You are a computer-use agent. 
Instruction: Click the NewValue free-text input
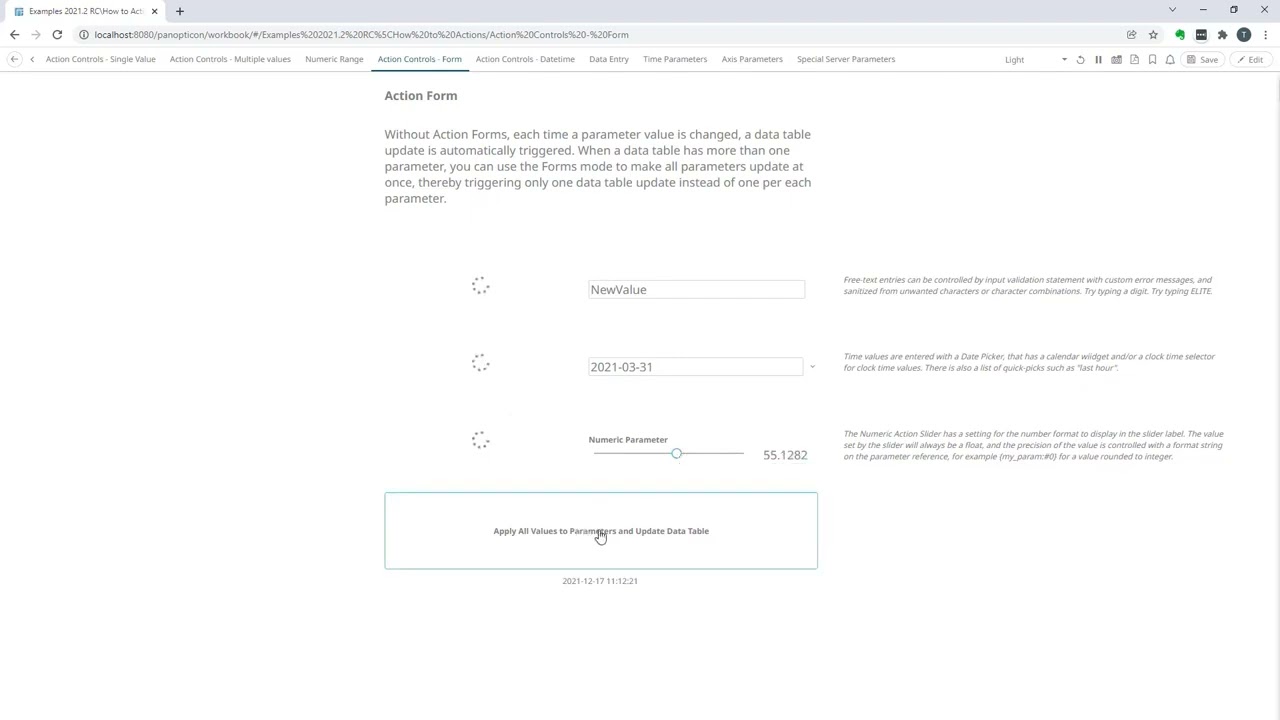pyautogui.click(x=696, y=290)
